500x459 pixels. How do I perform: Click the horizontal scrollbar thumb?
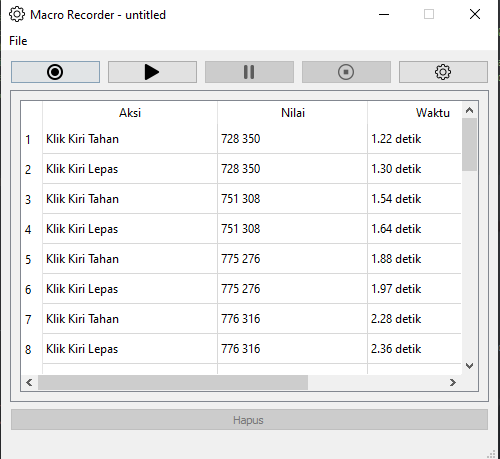click(x=173, y=382)
